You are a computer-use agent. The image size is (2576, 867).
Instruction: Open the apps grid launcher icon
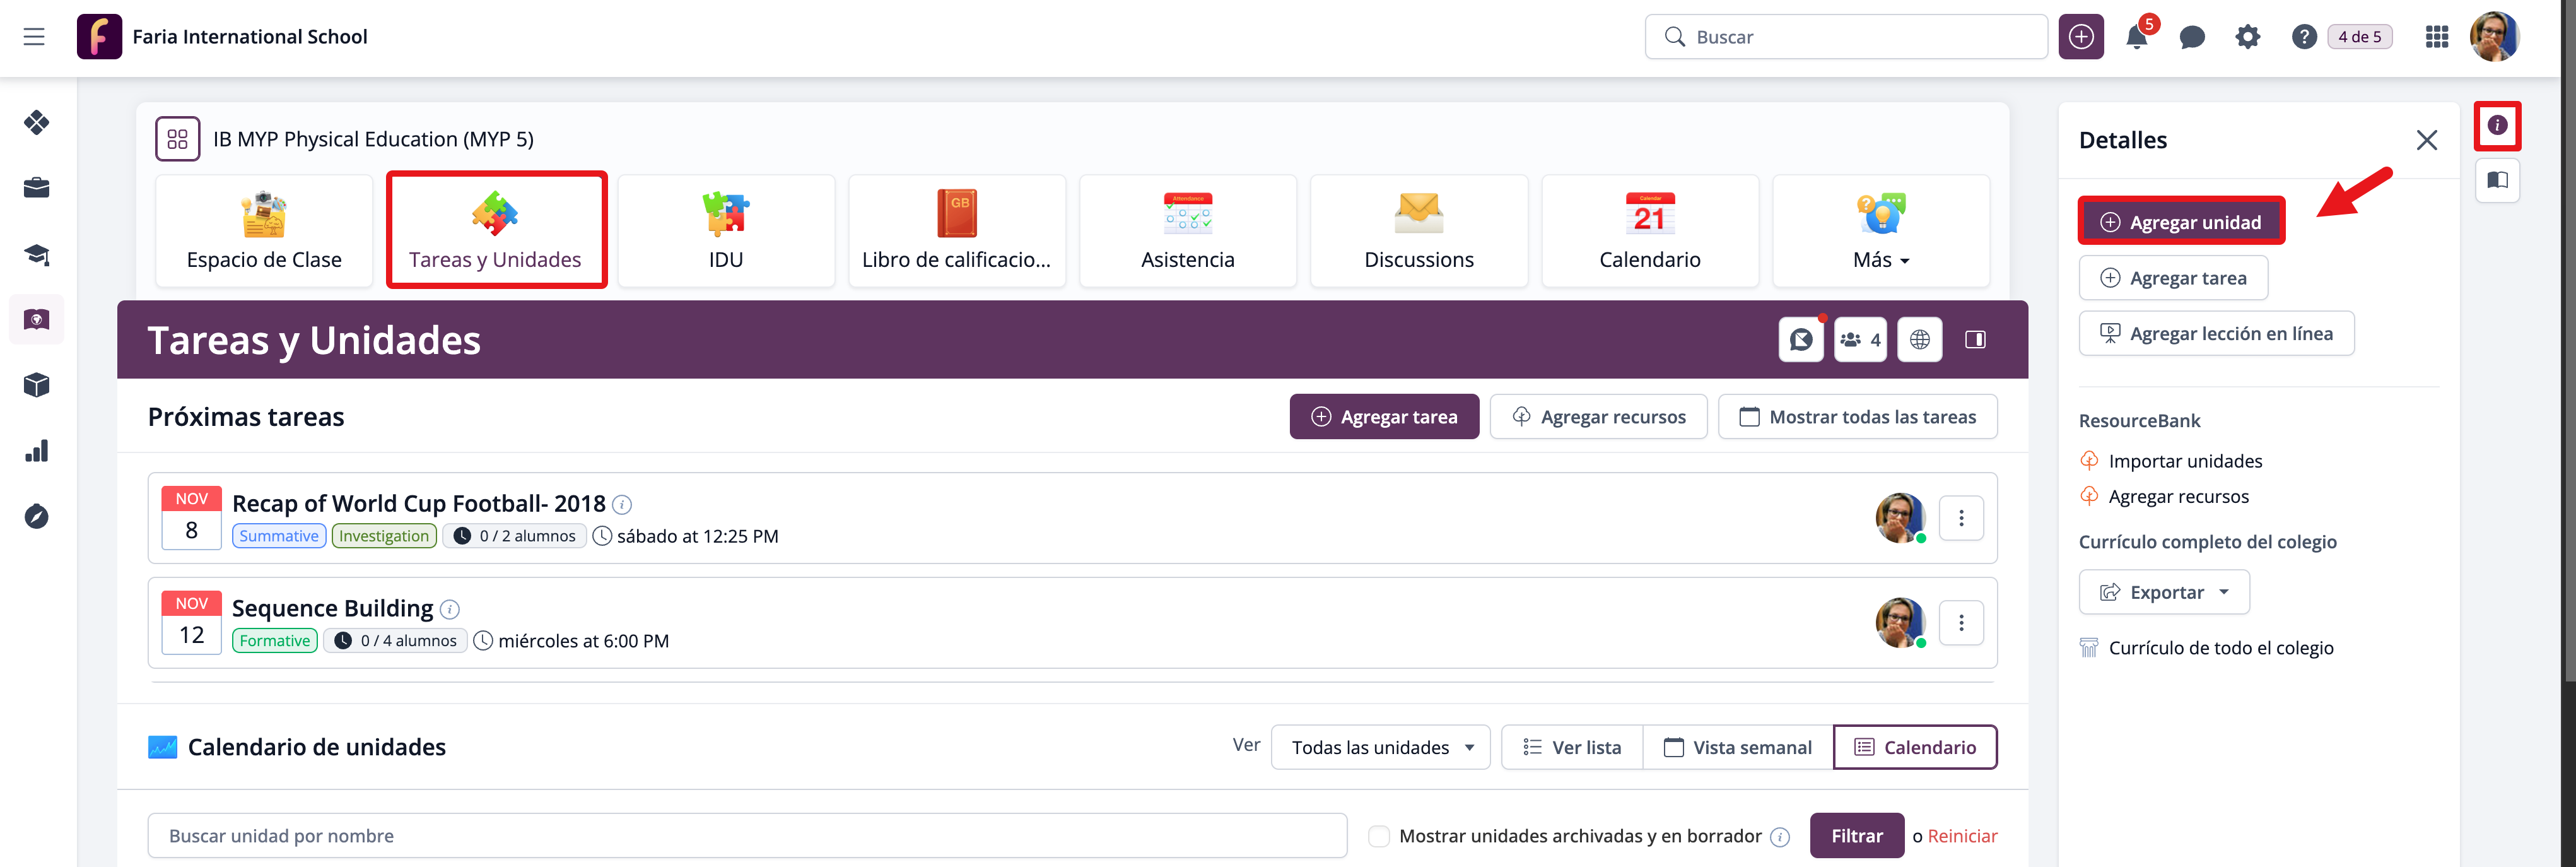click(x=2436, y=38)
